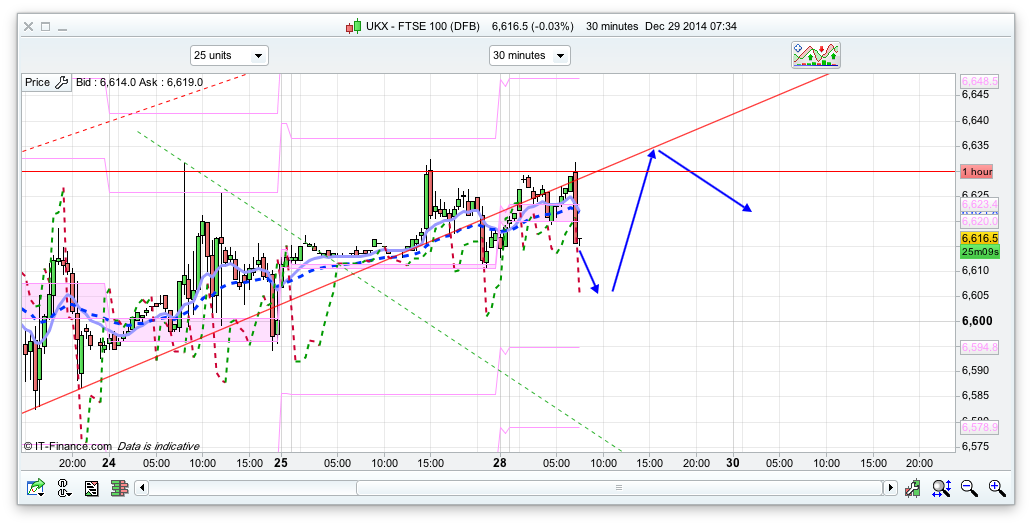Viewport: 1032px width, 526px height.
Task: Click the candlestick icon left of zoom tools
Action: coord(913,488)
